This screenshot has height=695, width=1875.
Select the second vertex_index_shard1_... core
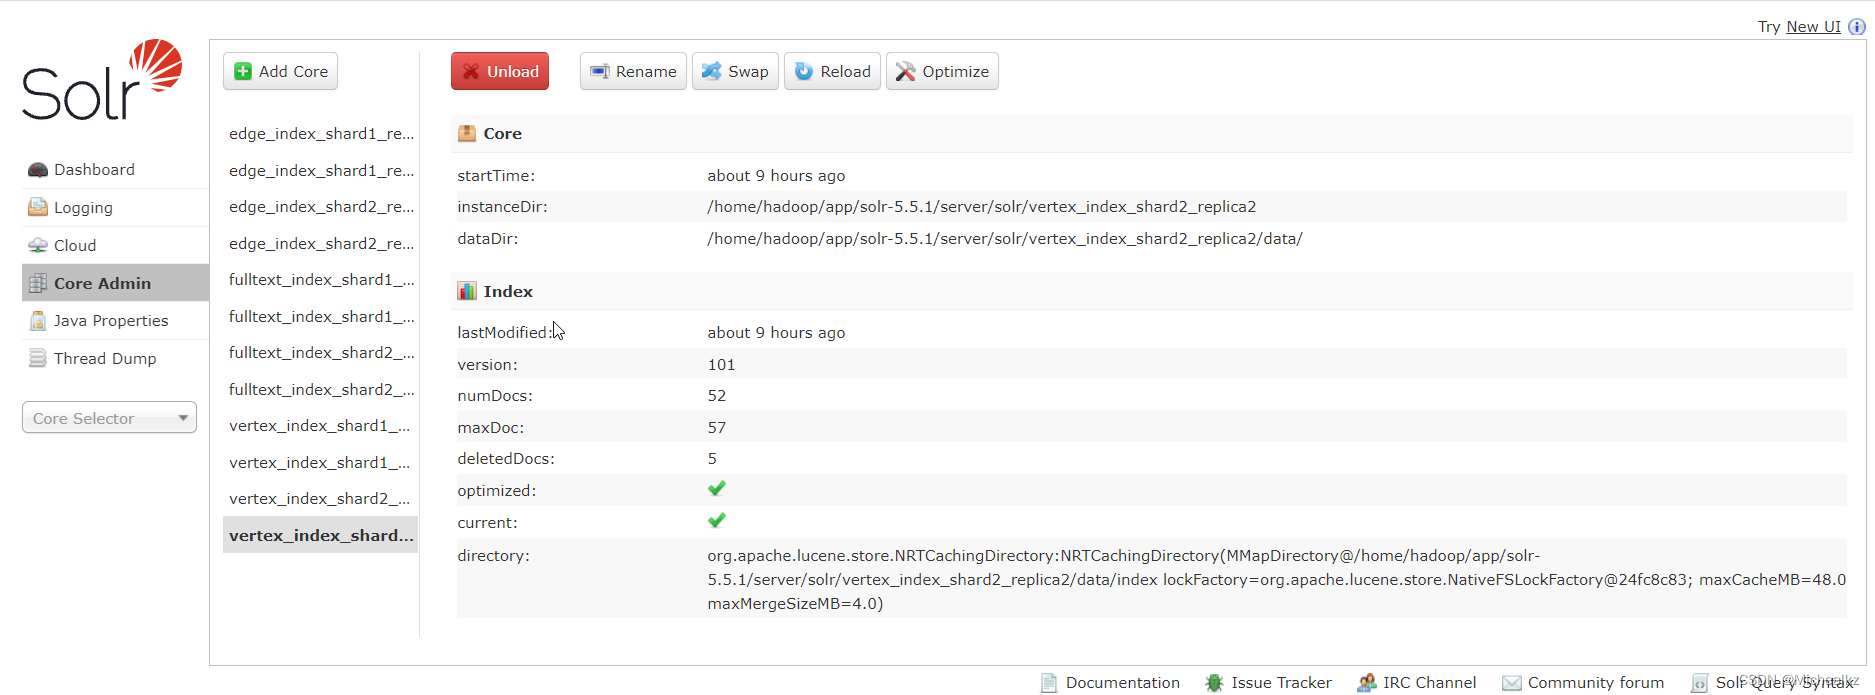321,463
